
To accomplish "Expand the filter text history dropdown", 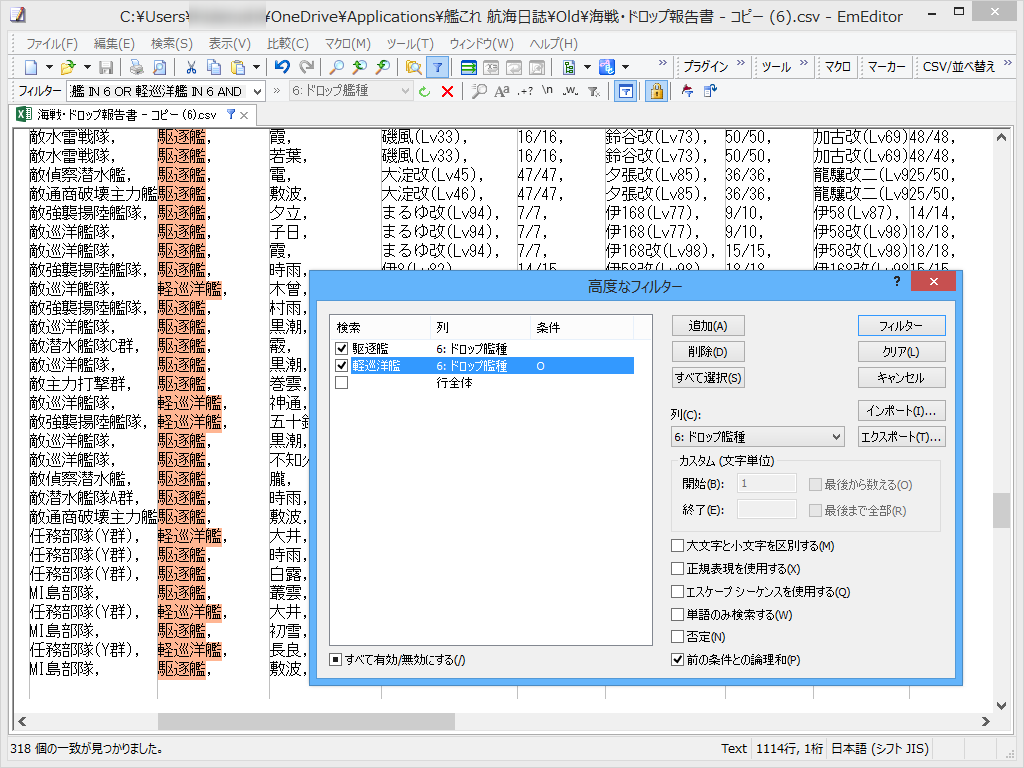I will tap(257, 91).
